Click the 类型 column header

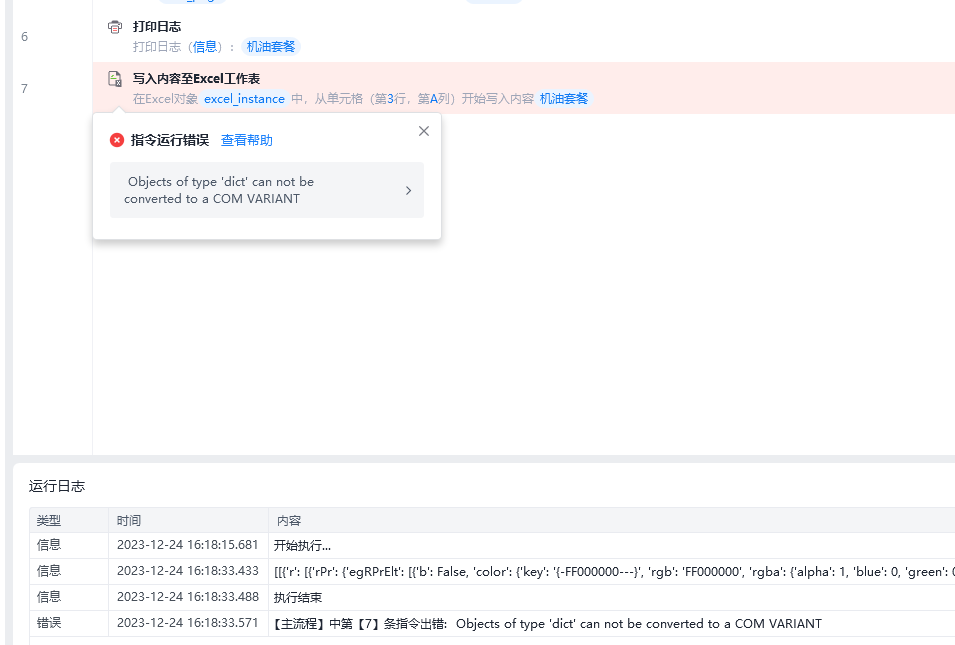pos(49,521)
